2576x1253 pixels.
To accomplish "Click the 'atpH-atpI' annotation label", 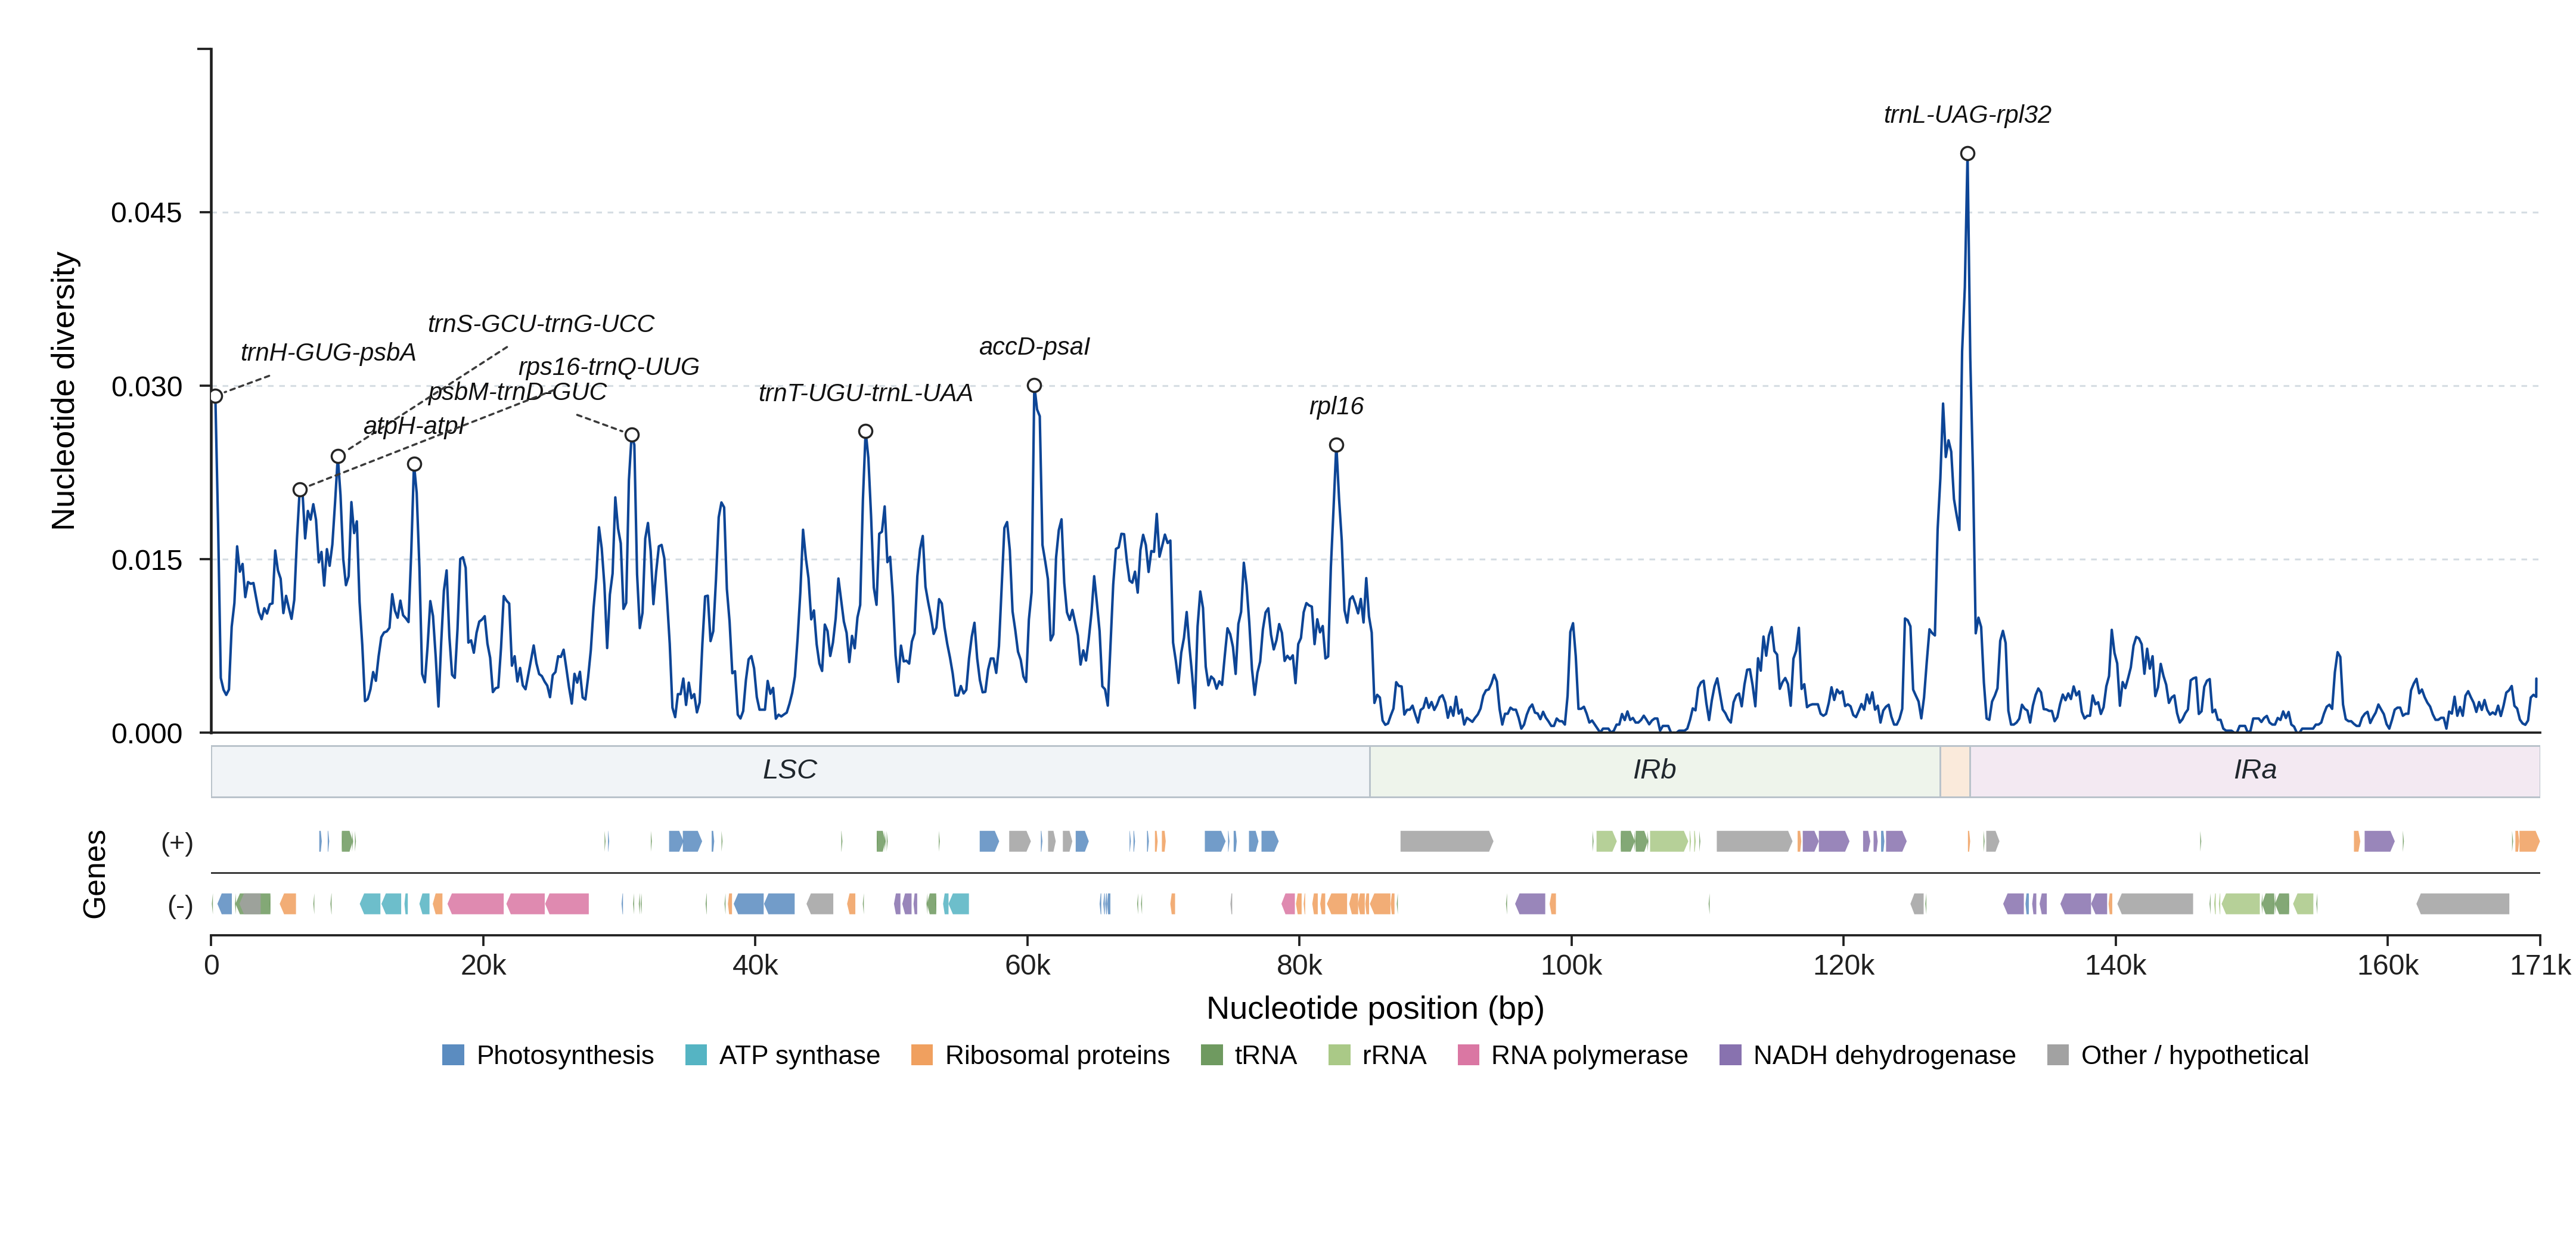I will tap(414, 426).
